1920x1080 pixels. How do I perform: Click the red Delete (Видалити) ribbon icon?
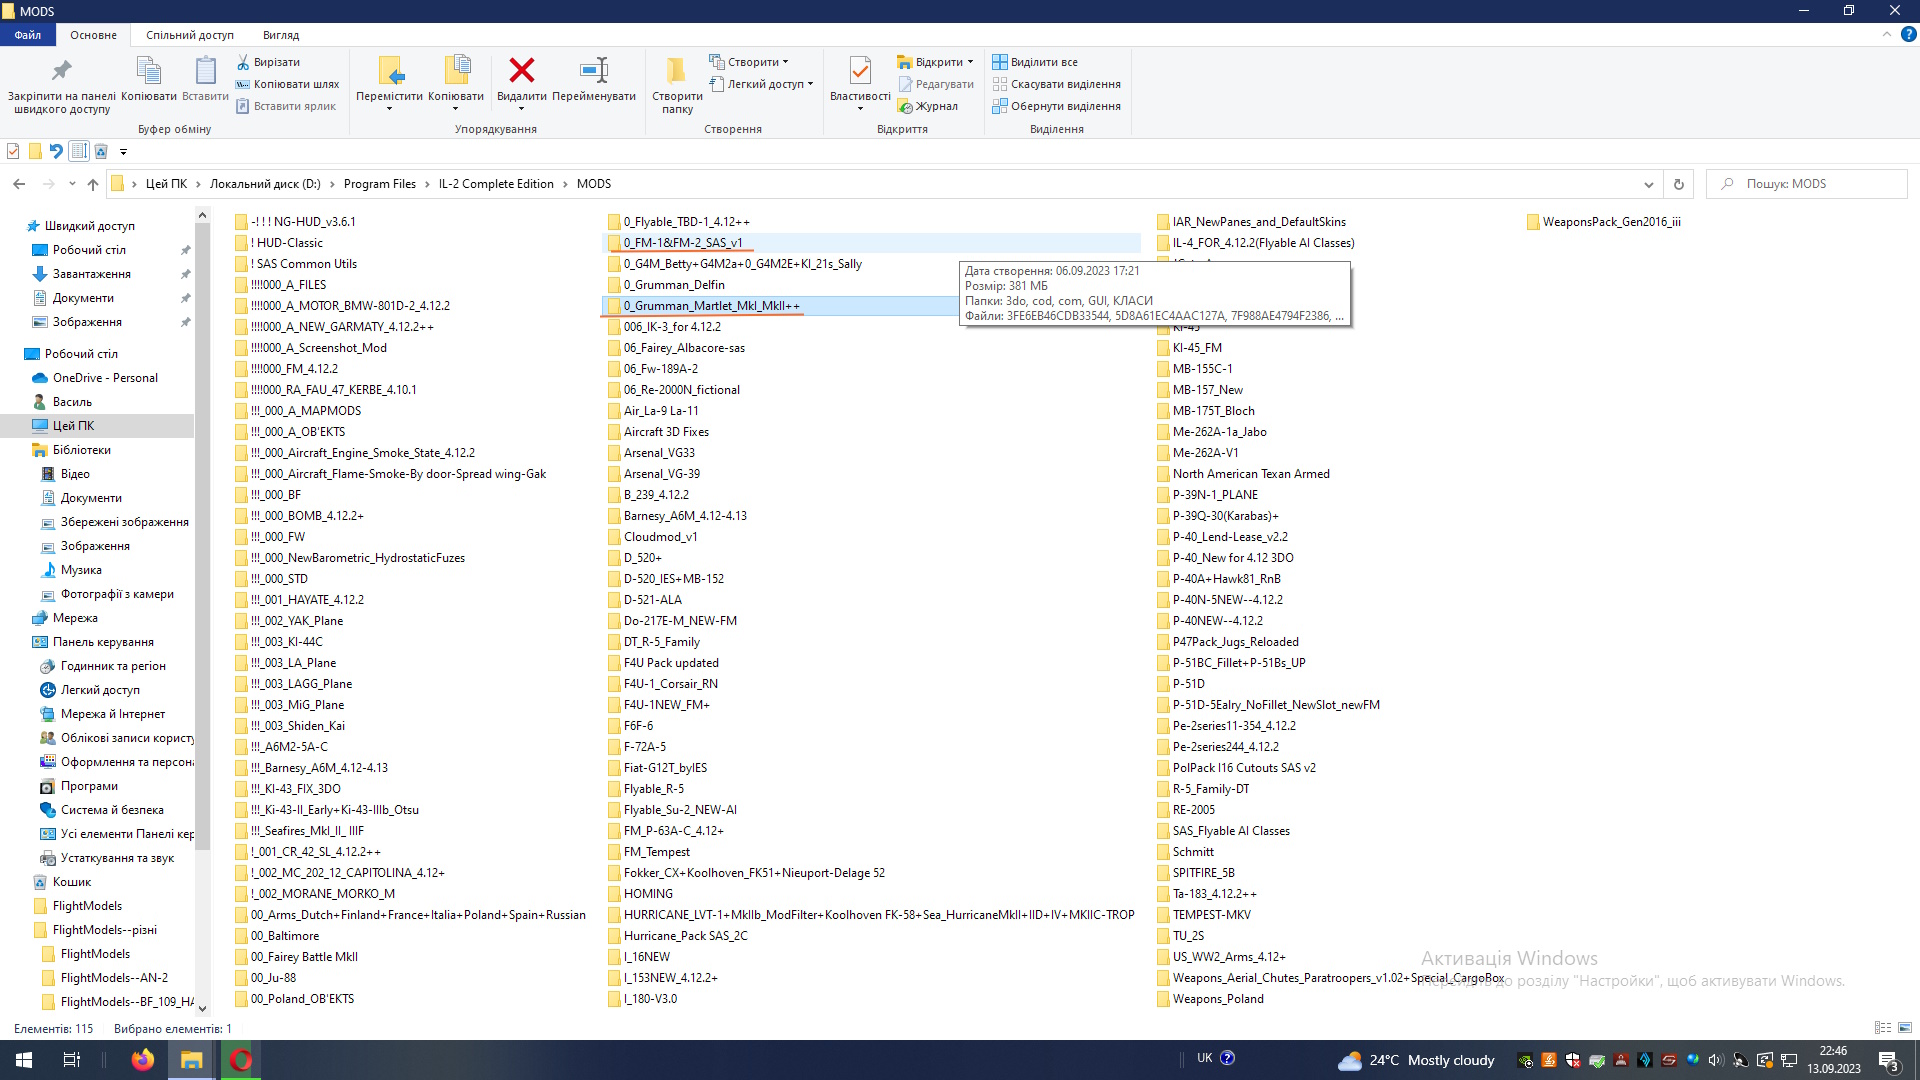point(521,70)
